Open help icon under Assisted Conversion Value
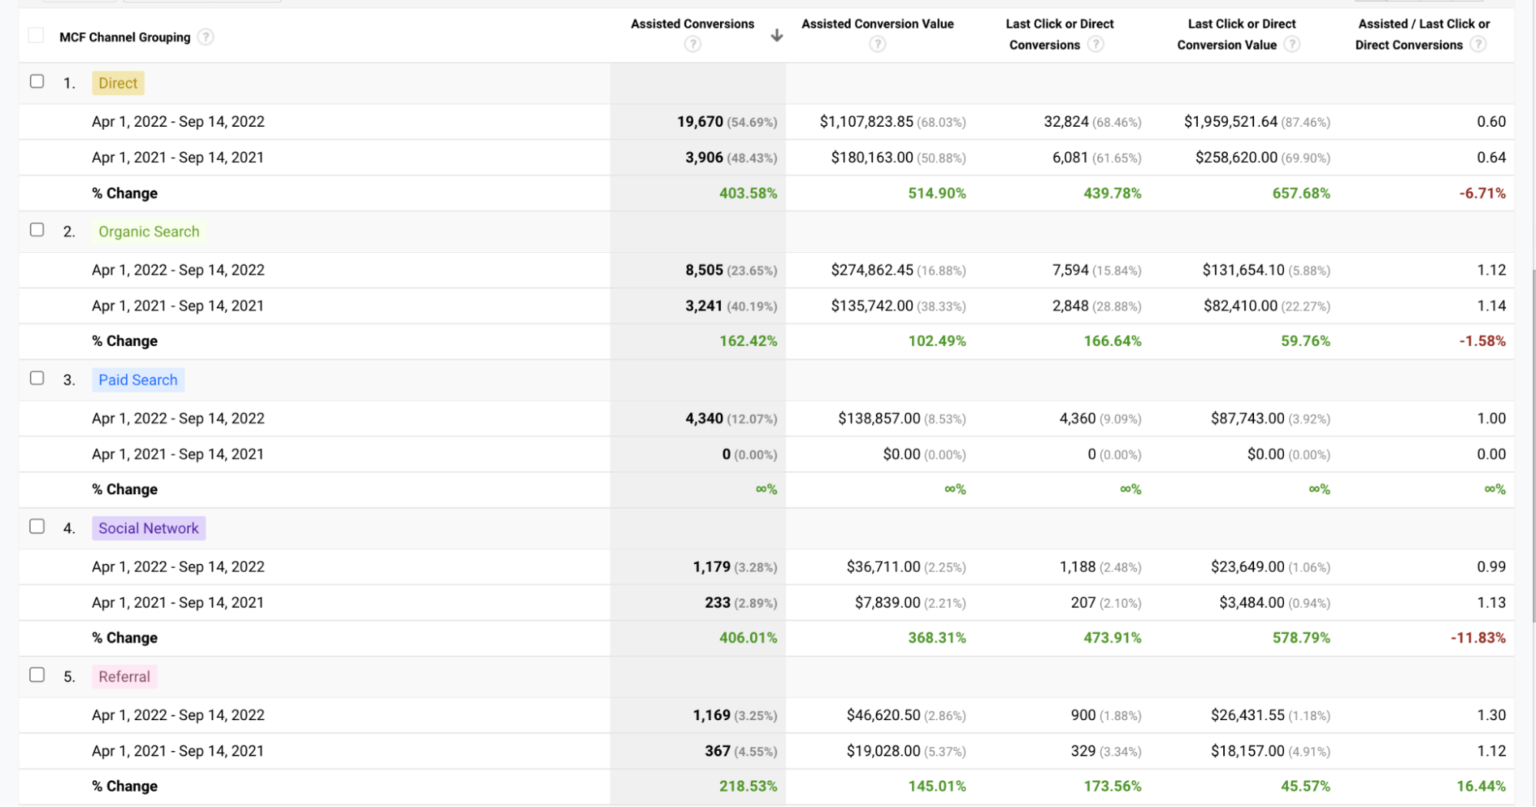Screen dimensions: 1536x807 point(877,44)
